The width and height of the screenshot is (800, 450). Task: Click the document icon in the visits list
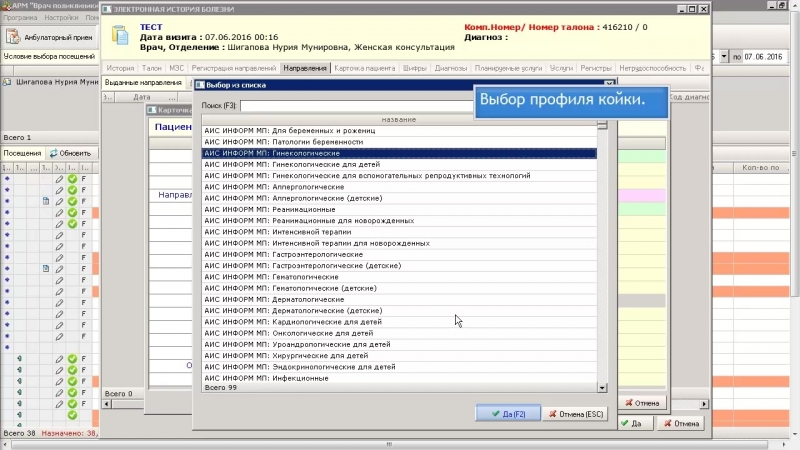click(x=46, y=201)
